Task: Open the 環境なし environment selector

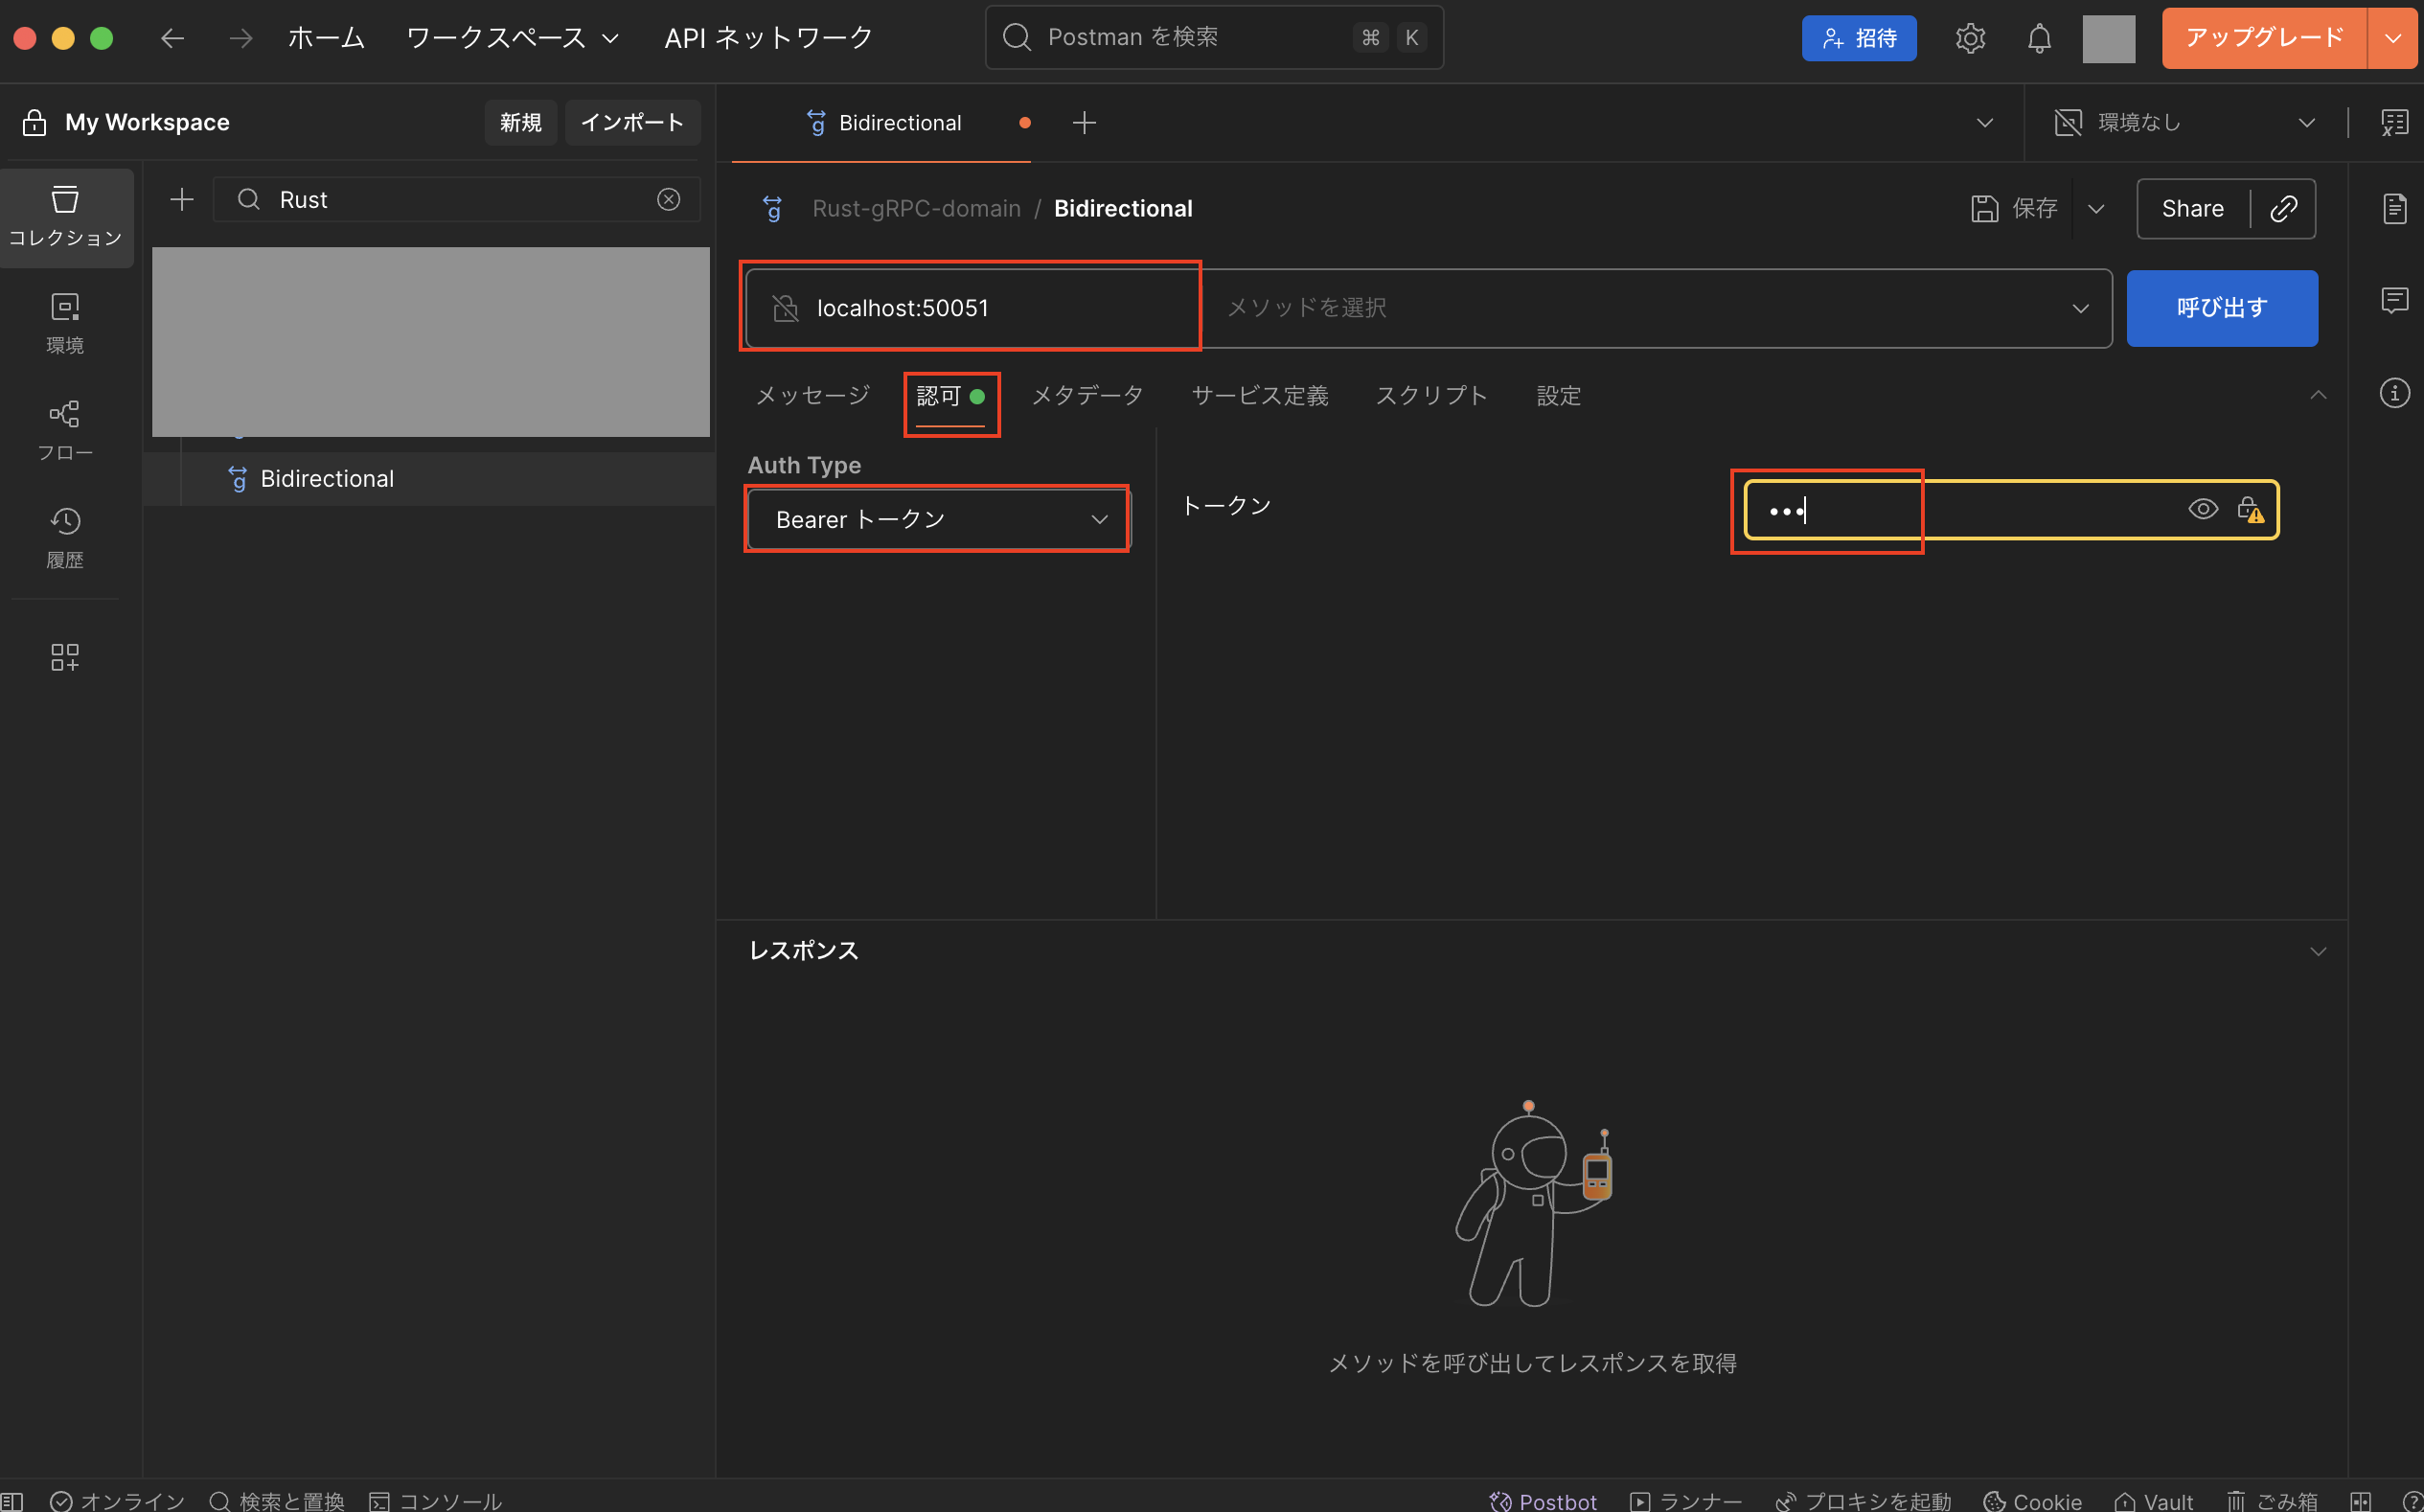Action: tap(2185, 123)
